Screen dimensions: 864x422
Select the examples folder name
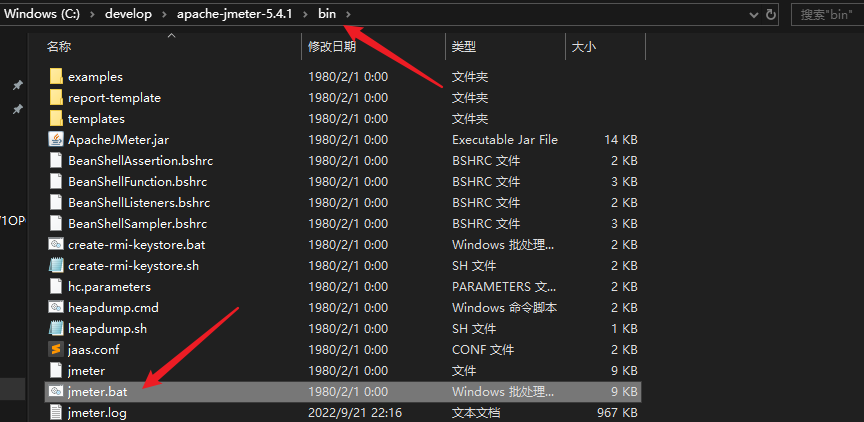tap(95, 77)
